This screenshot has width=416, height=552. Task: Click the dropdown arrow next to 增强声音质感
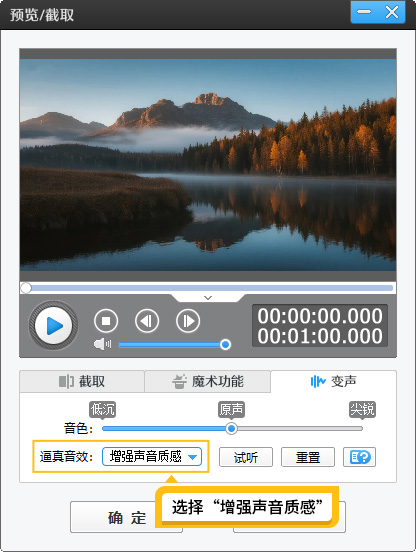(x=192, y=457)
